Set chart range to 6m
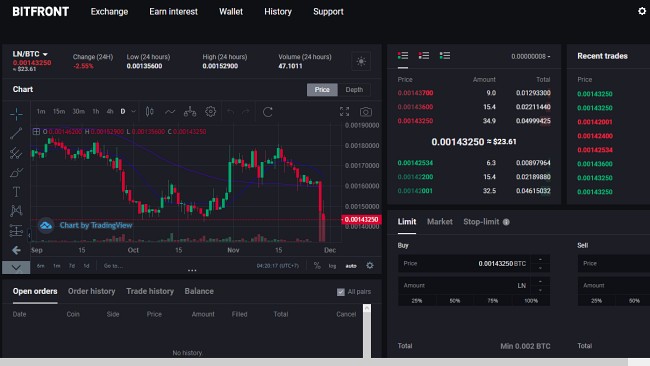This screenshot has height=366, width=650. click(x=41, y=266)
